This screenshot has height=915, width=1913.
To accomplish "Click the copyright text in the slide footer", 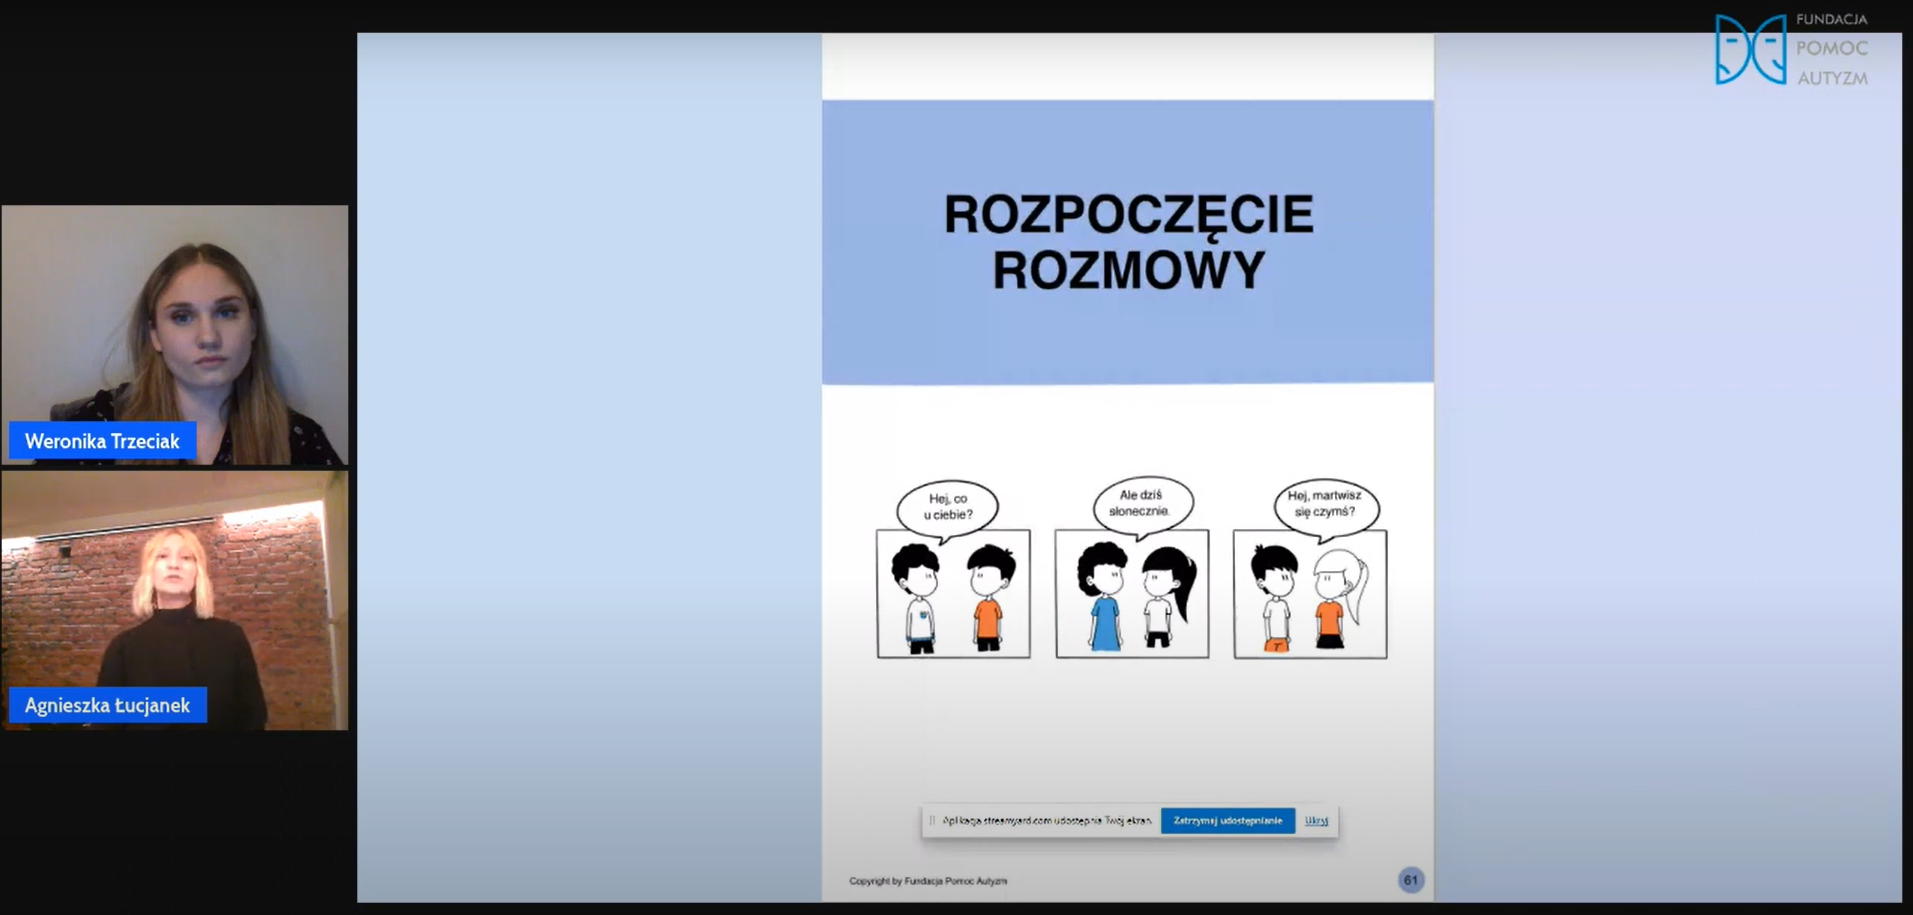I will (x=928, y=881).
